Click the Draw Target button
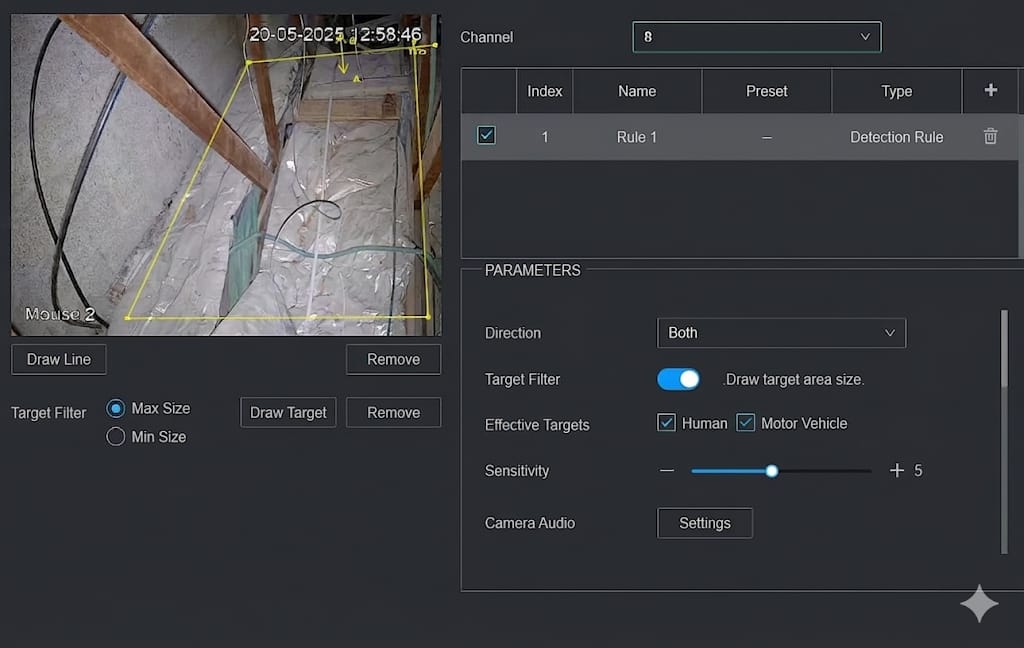This screenshot has width=1024, height=648. pyautogui.click(x=288, y=412)
